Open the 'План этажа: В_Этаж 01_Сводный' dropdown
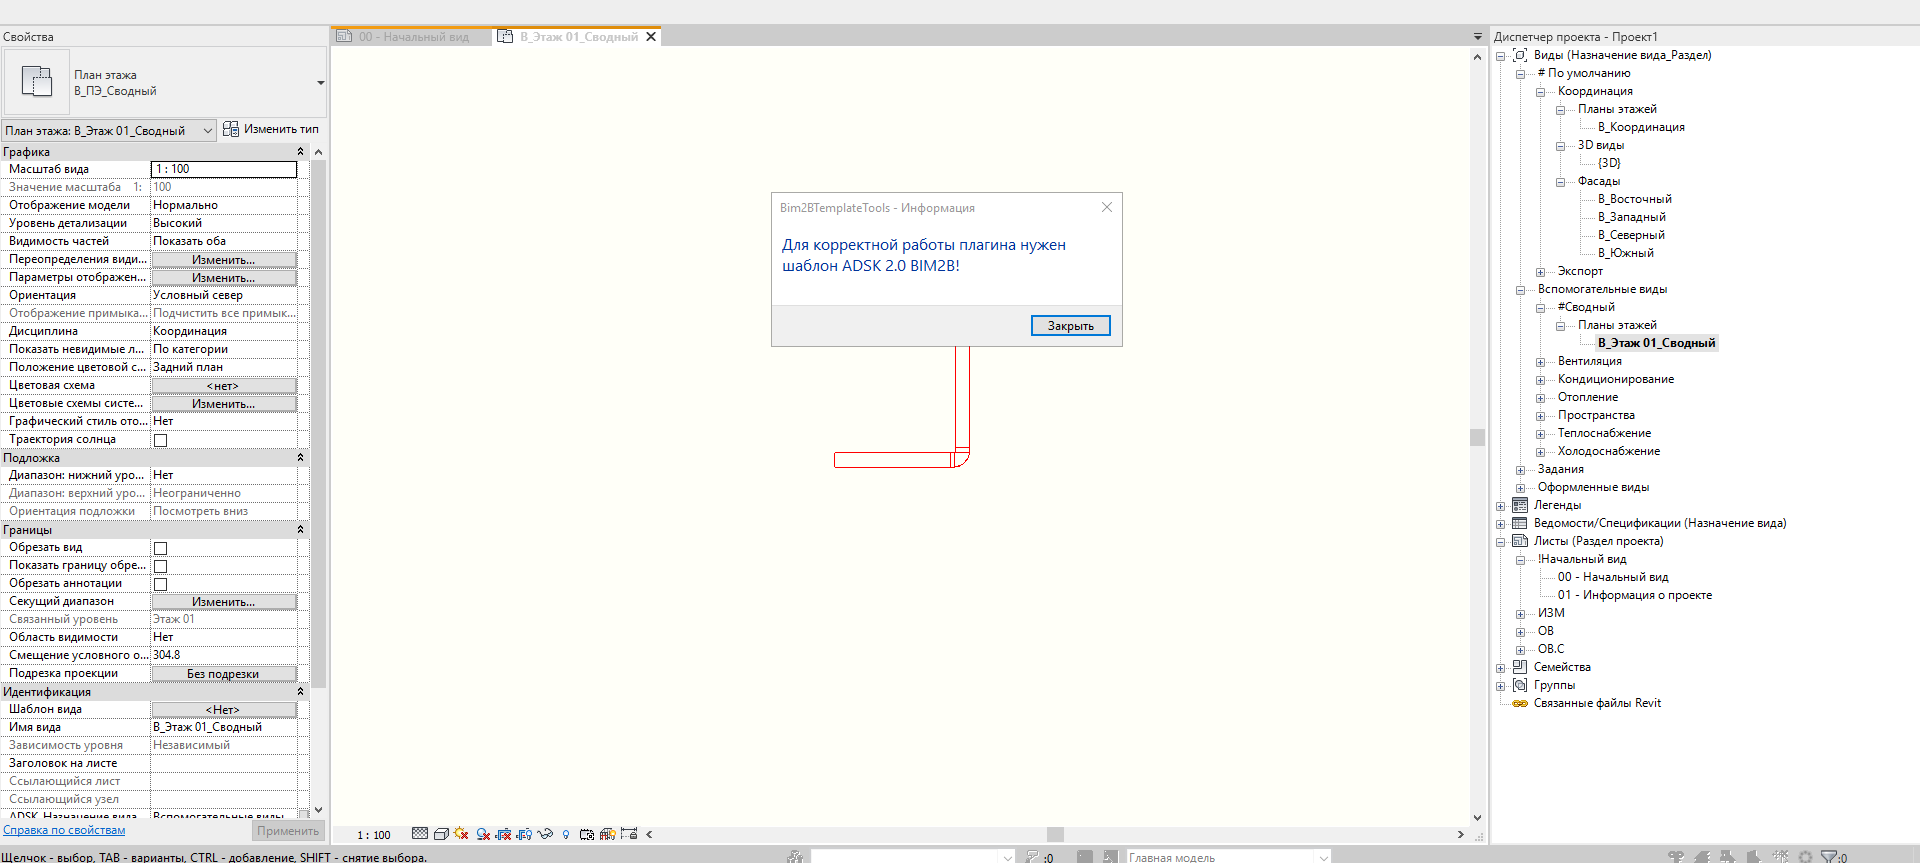This screenshot has width=1920, height=863. coord(207,131)
